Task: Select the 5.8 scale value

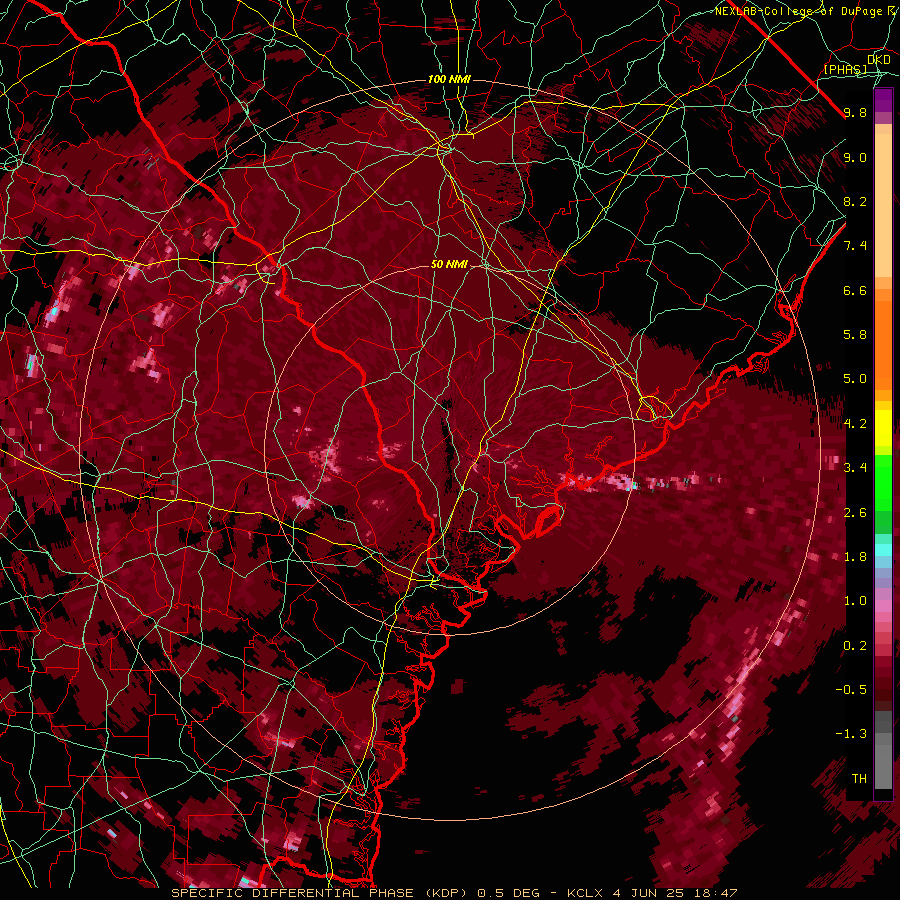Action: [855, 335]
